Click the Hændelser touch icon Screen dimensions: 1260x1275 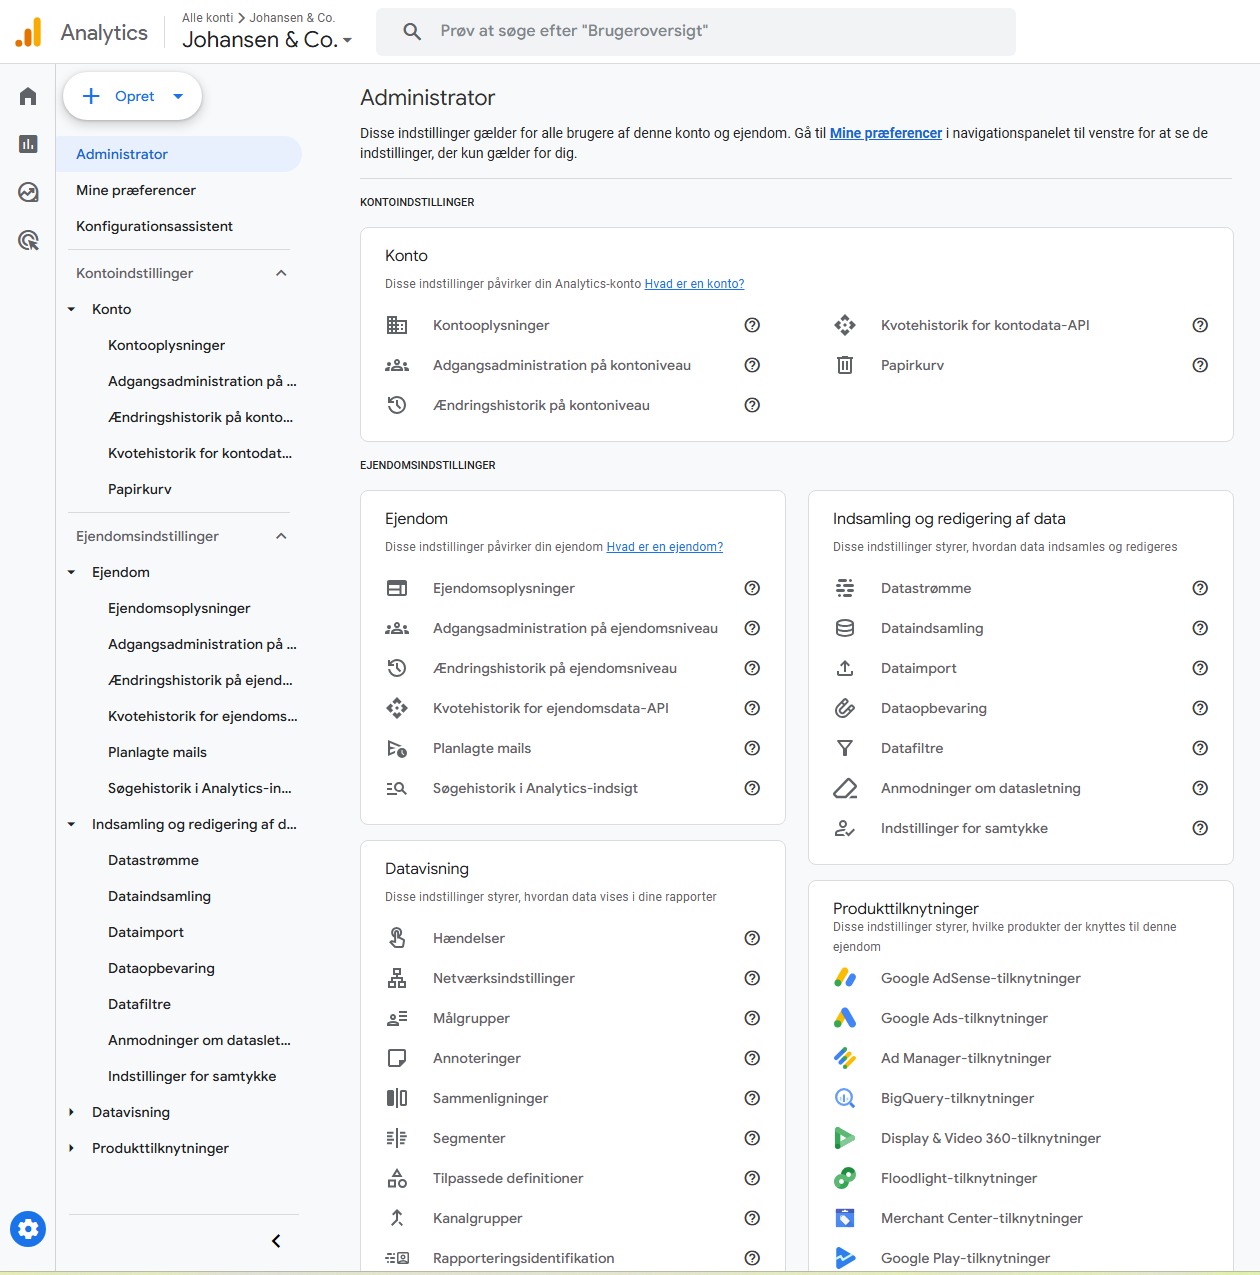(x=397, y=938)
